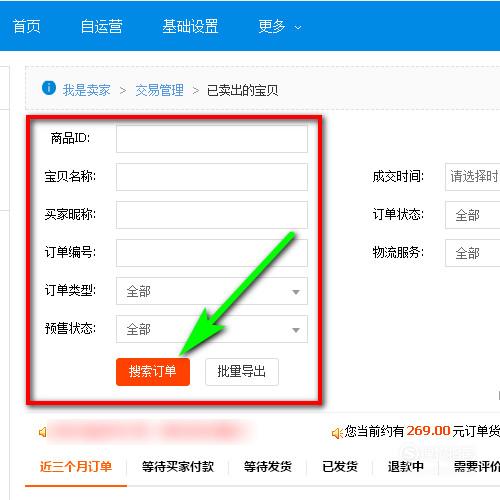Image resolution: width=500 pixels, height=500 pixels.
Task: Open the 基础设置 menu item
Action: pyautogui.click(x=190, y=26)
